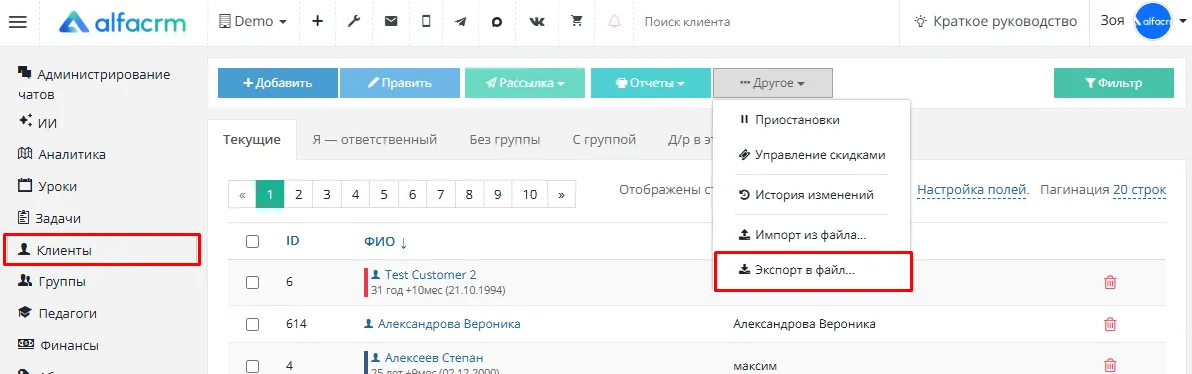
Task: Go to pagination page 5
Action: tap(384, 195)
